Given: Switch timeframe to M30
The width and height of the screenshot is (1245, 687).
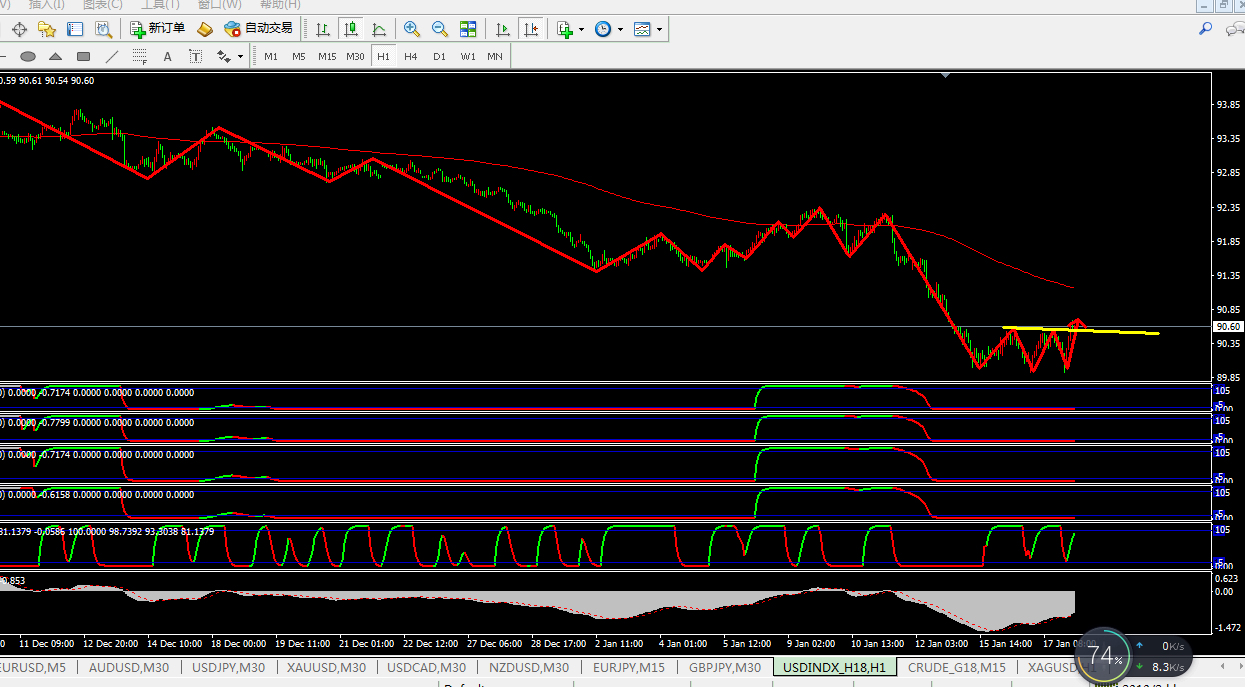Looking at the screenshot, I should [x=355, y=56].
